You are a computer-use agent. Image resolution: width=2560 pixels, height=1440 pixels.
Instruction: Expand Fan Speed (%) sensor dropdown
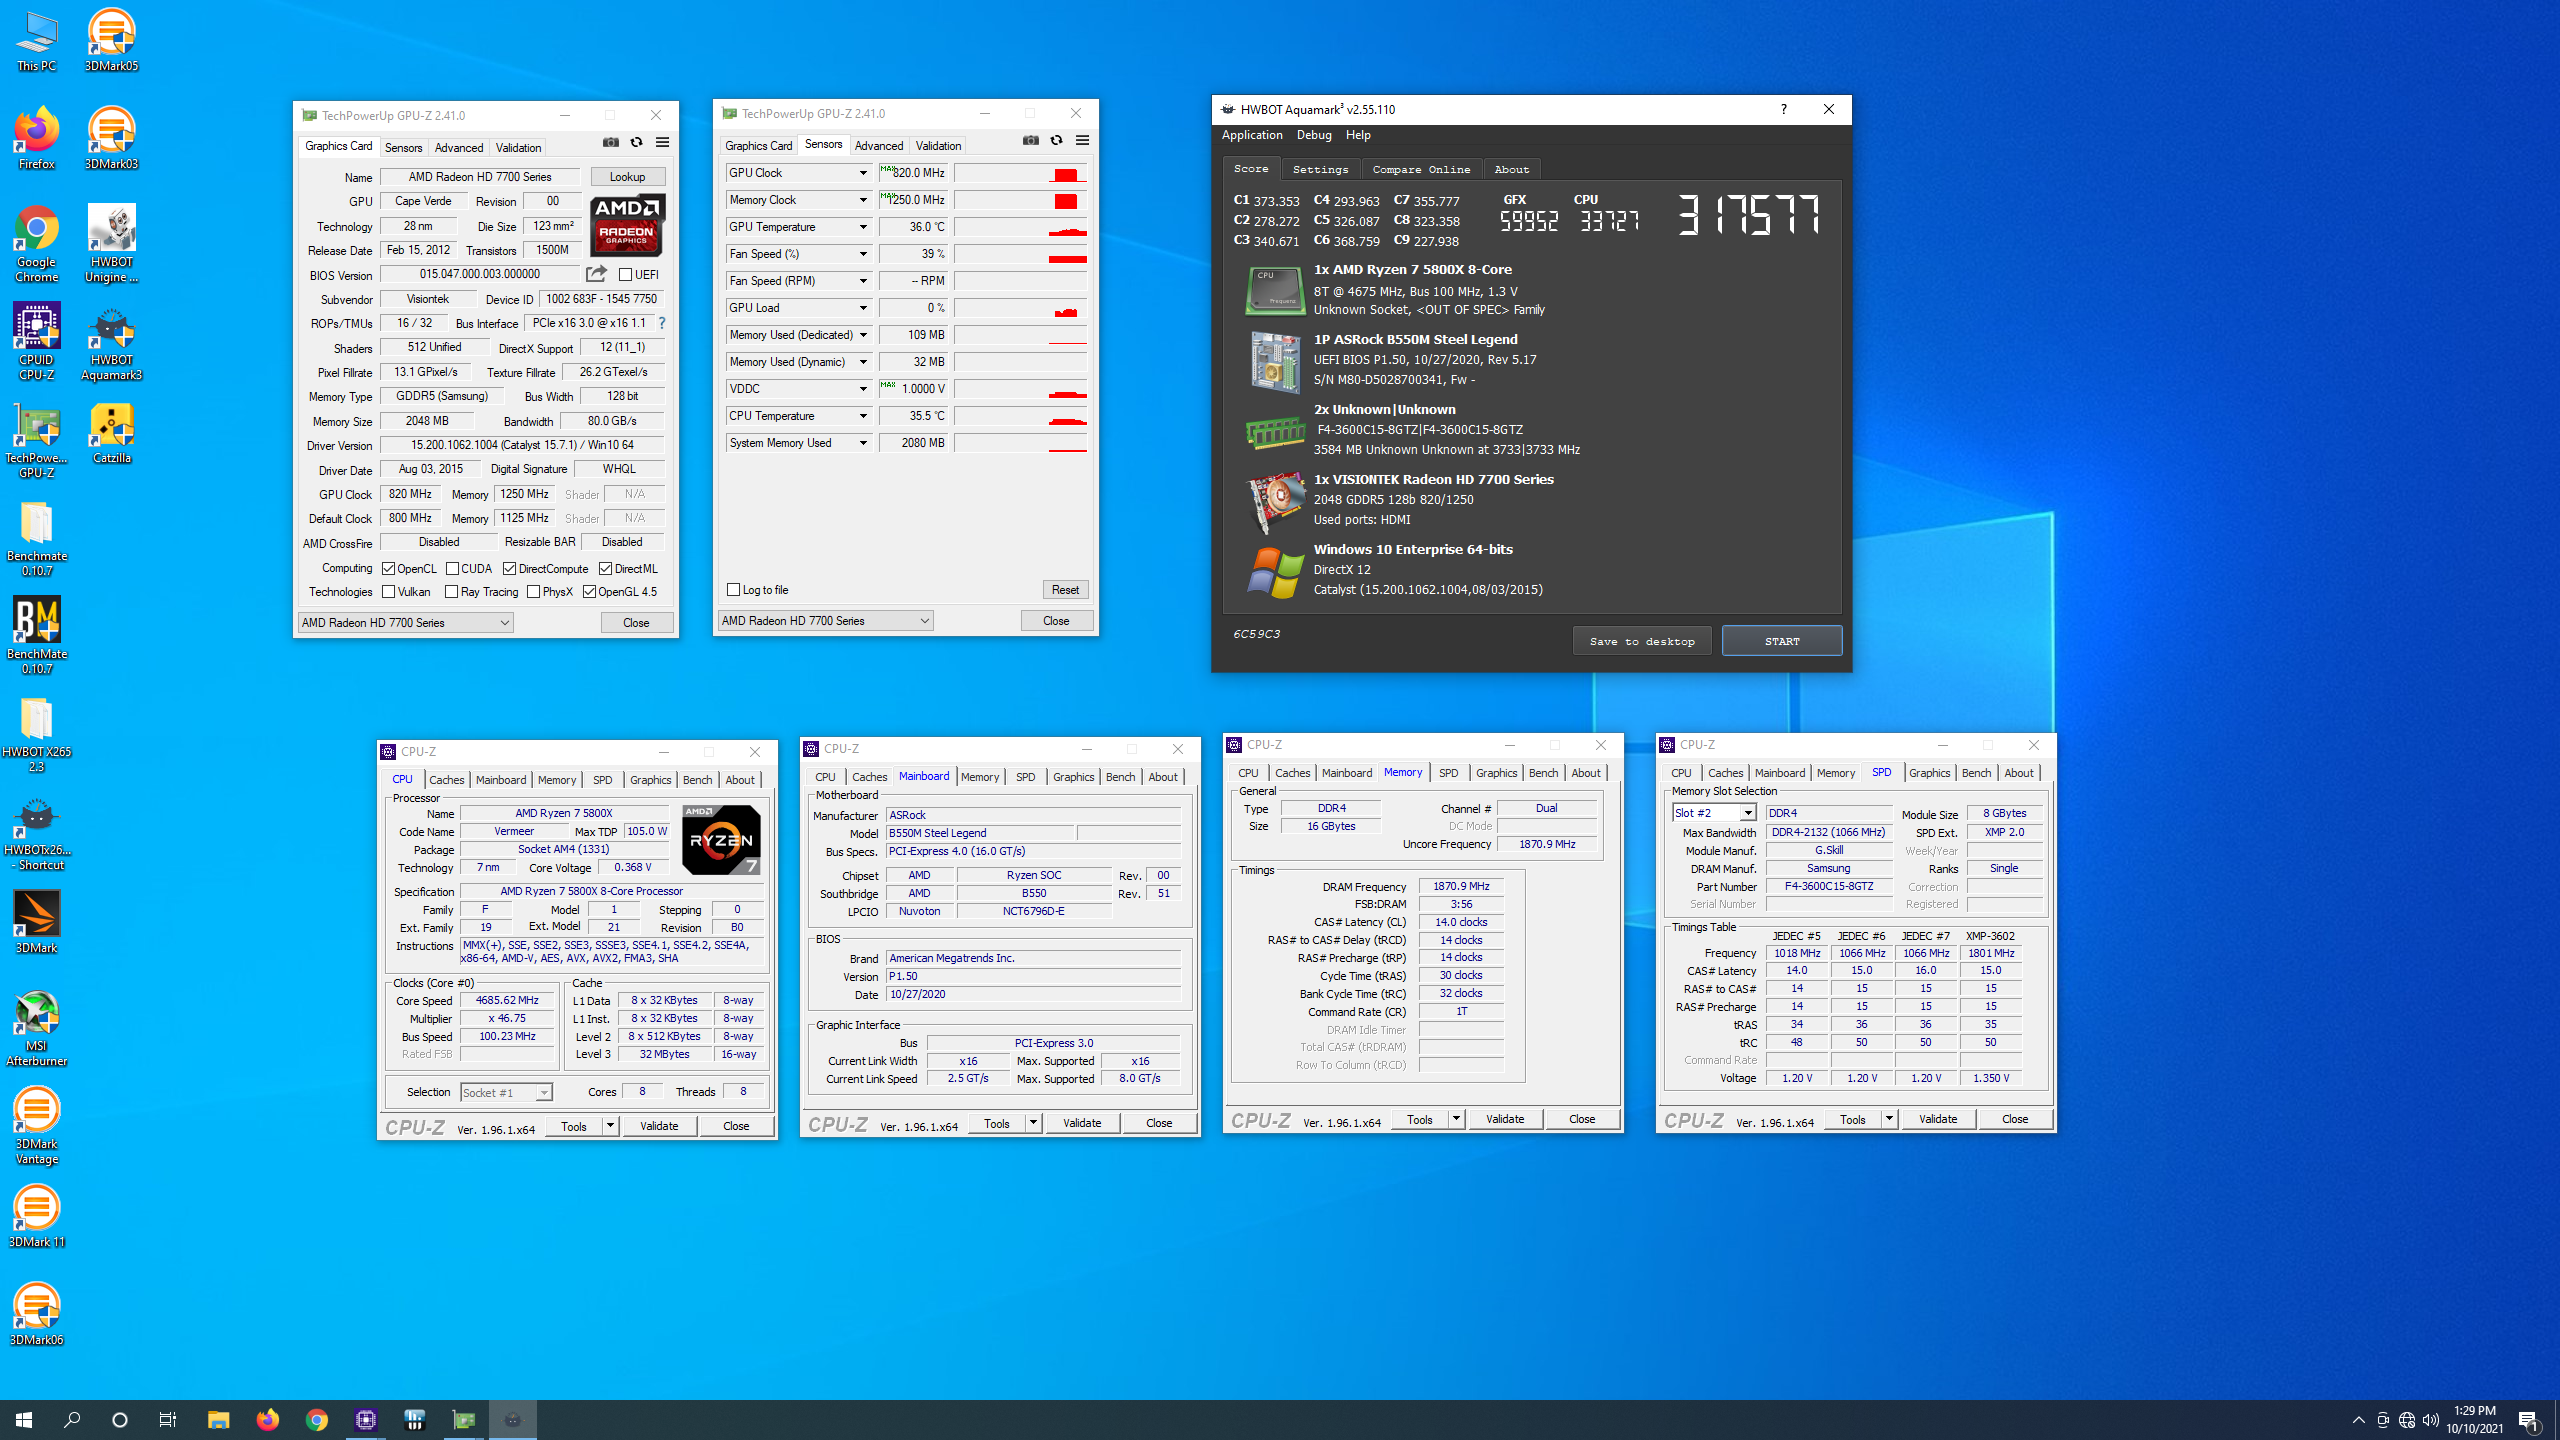(863, 254)
